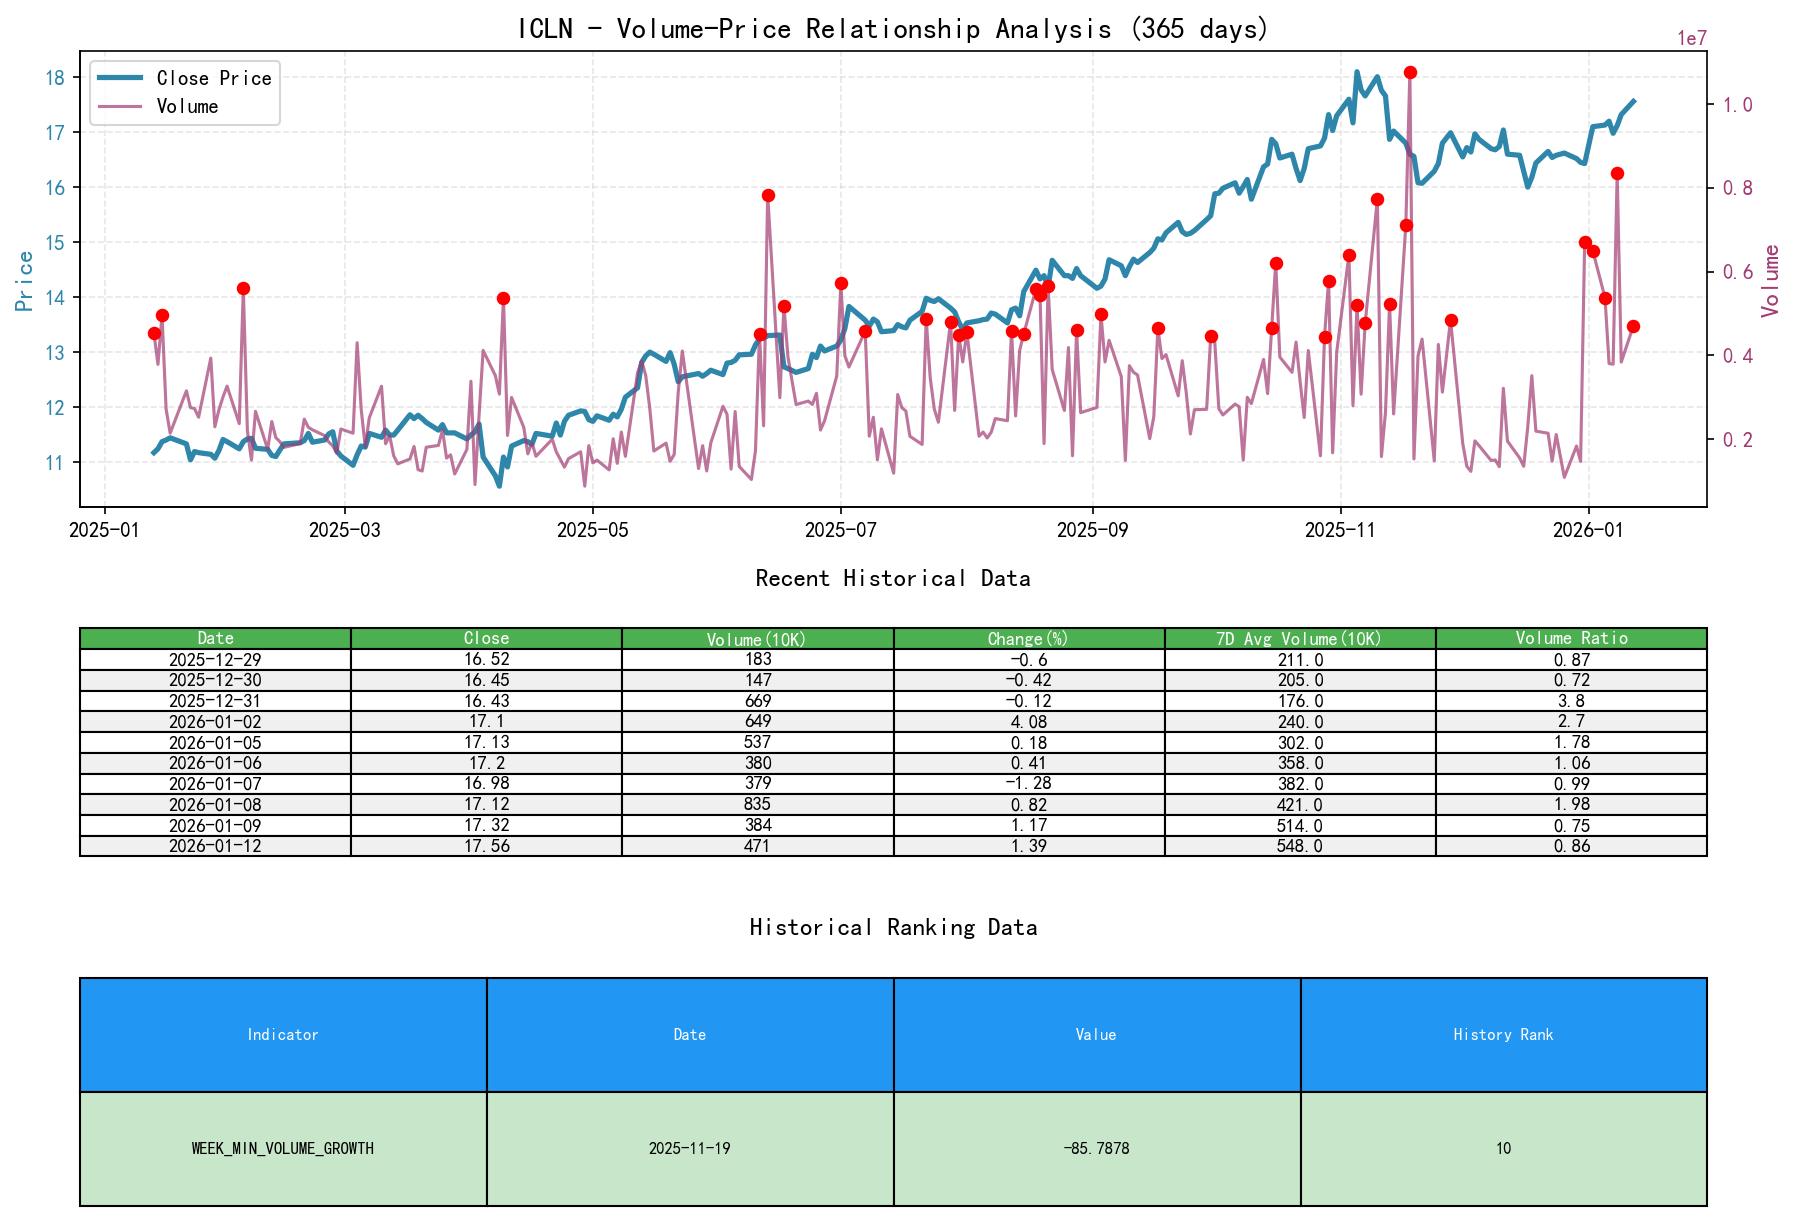Click the WEEK_MIN_VOLUME_GROWTH indicator cell
This screenshot has width=1797, height=1221.
[283, 1148]
